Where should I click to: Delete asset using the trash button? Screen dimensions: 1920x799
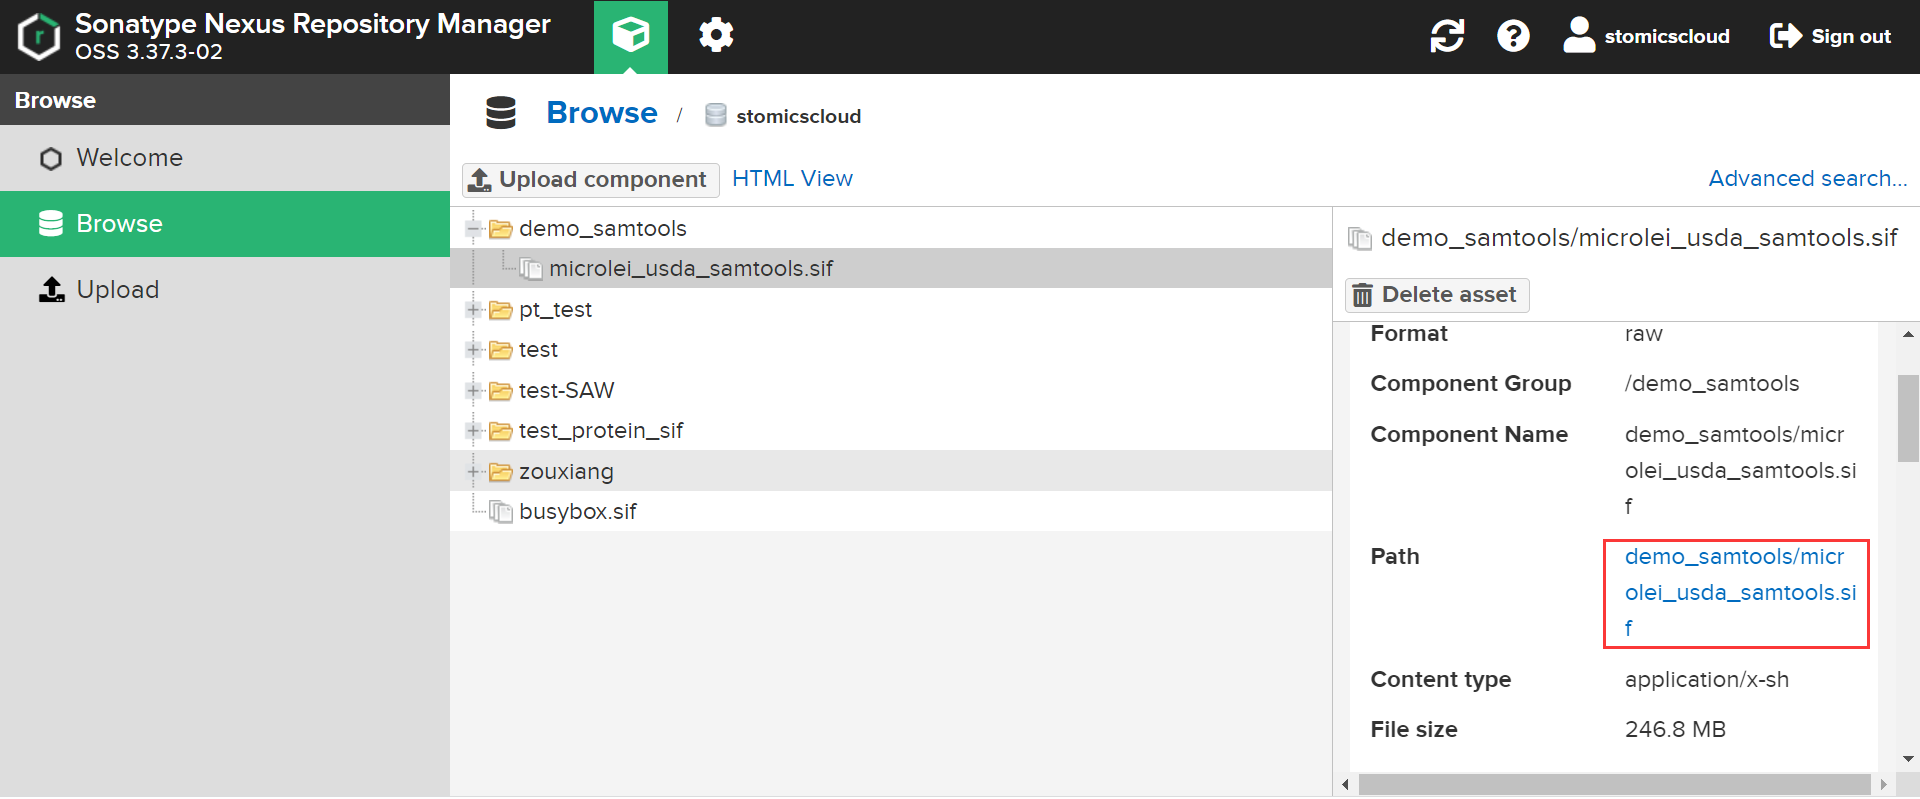tap(1436, 295)
